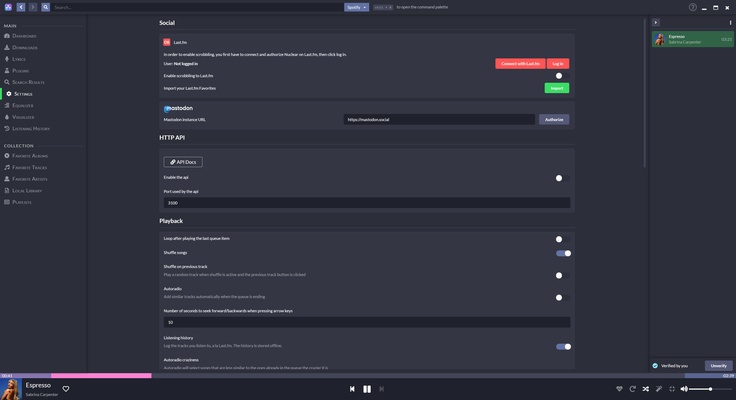Viewport: 736px width, 400px height.
Task: Click the Espresso album art in player
Action: tap(11, 389)
